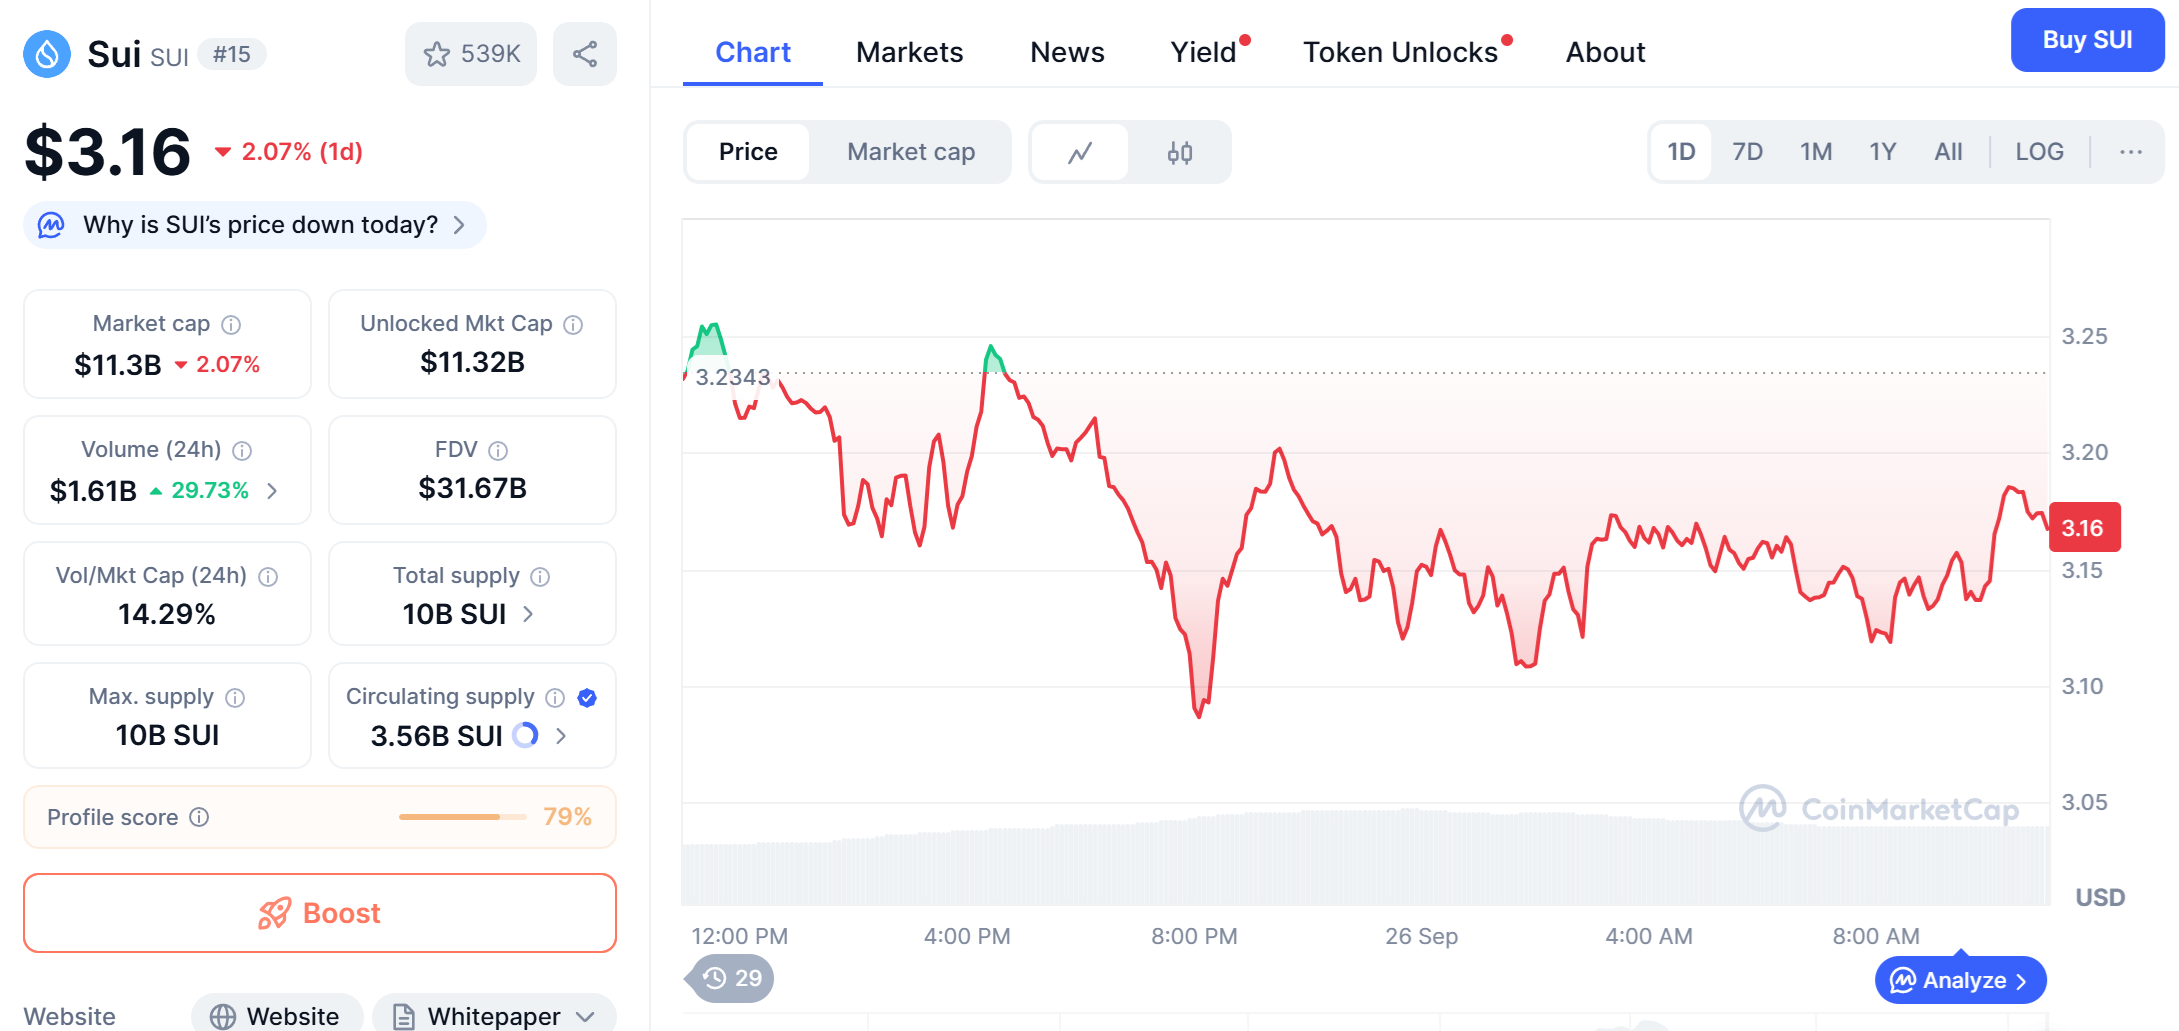
Task: Expand Total supply details chevron
Action: [528, 614]
